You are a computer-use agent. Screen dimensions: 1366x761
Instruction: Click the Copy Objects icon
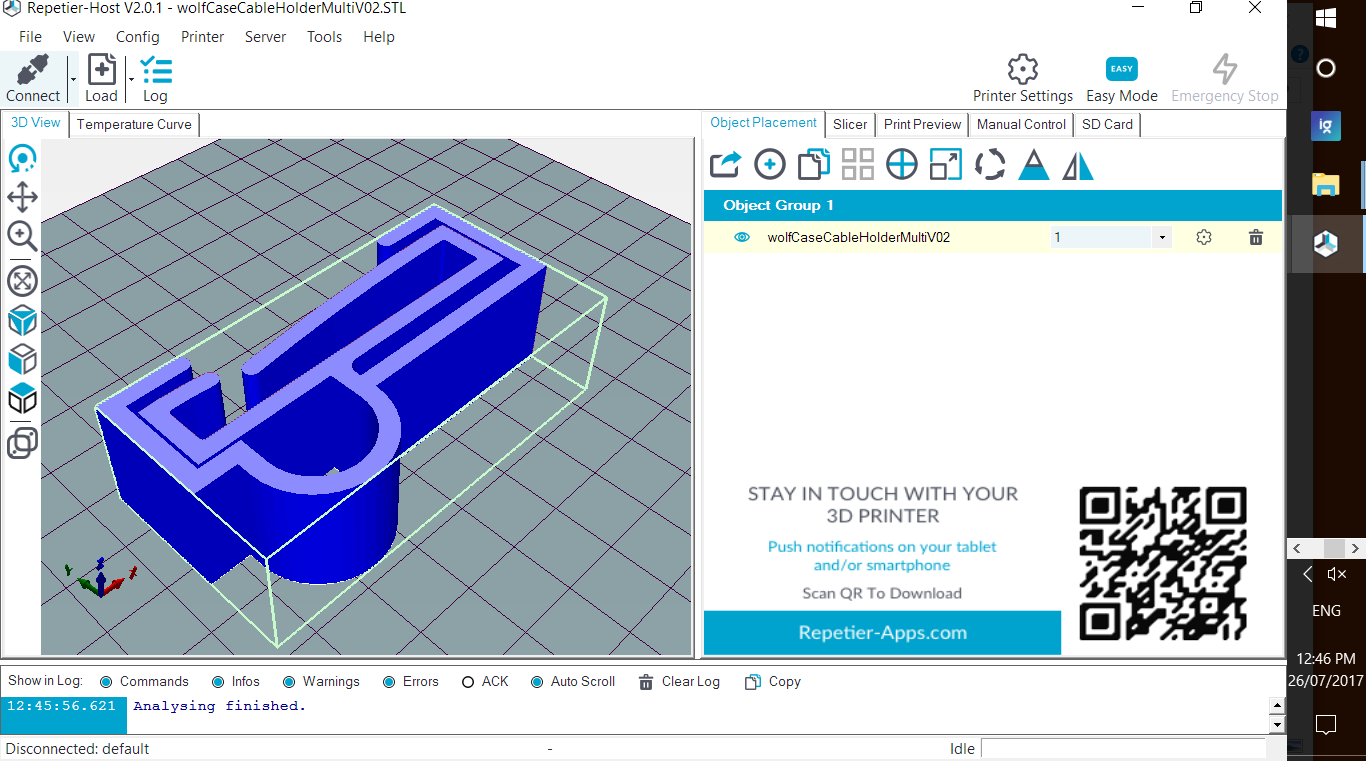point(813,164)
